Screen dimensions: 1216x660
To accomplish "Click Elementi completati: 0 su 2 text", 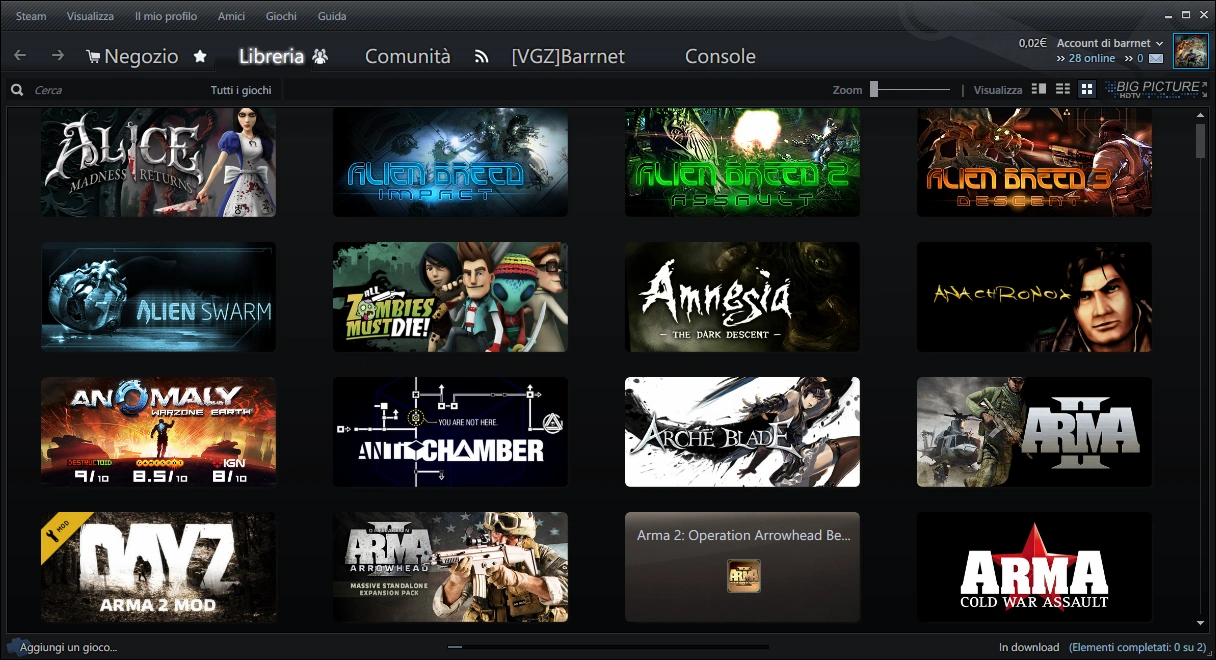I will 1138,647.
